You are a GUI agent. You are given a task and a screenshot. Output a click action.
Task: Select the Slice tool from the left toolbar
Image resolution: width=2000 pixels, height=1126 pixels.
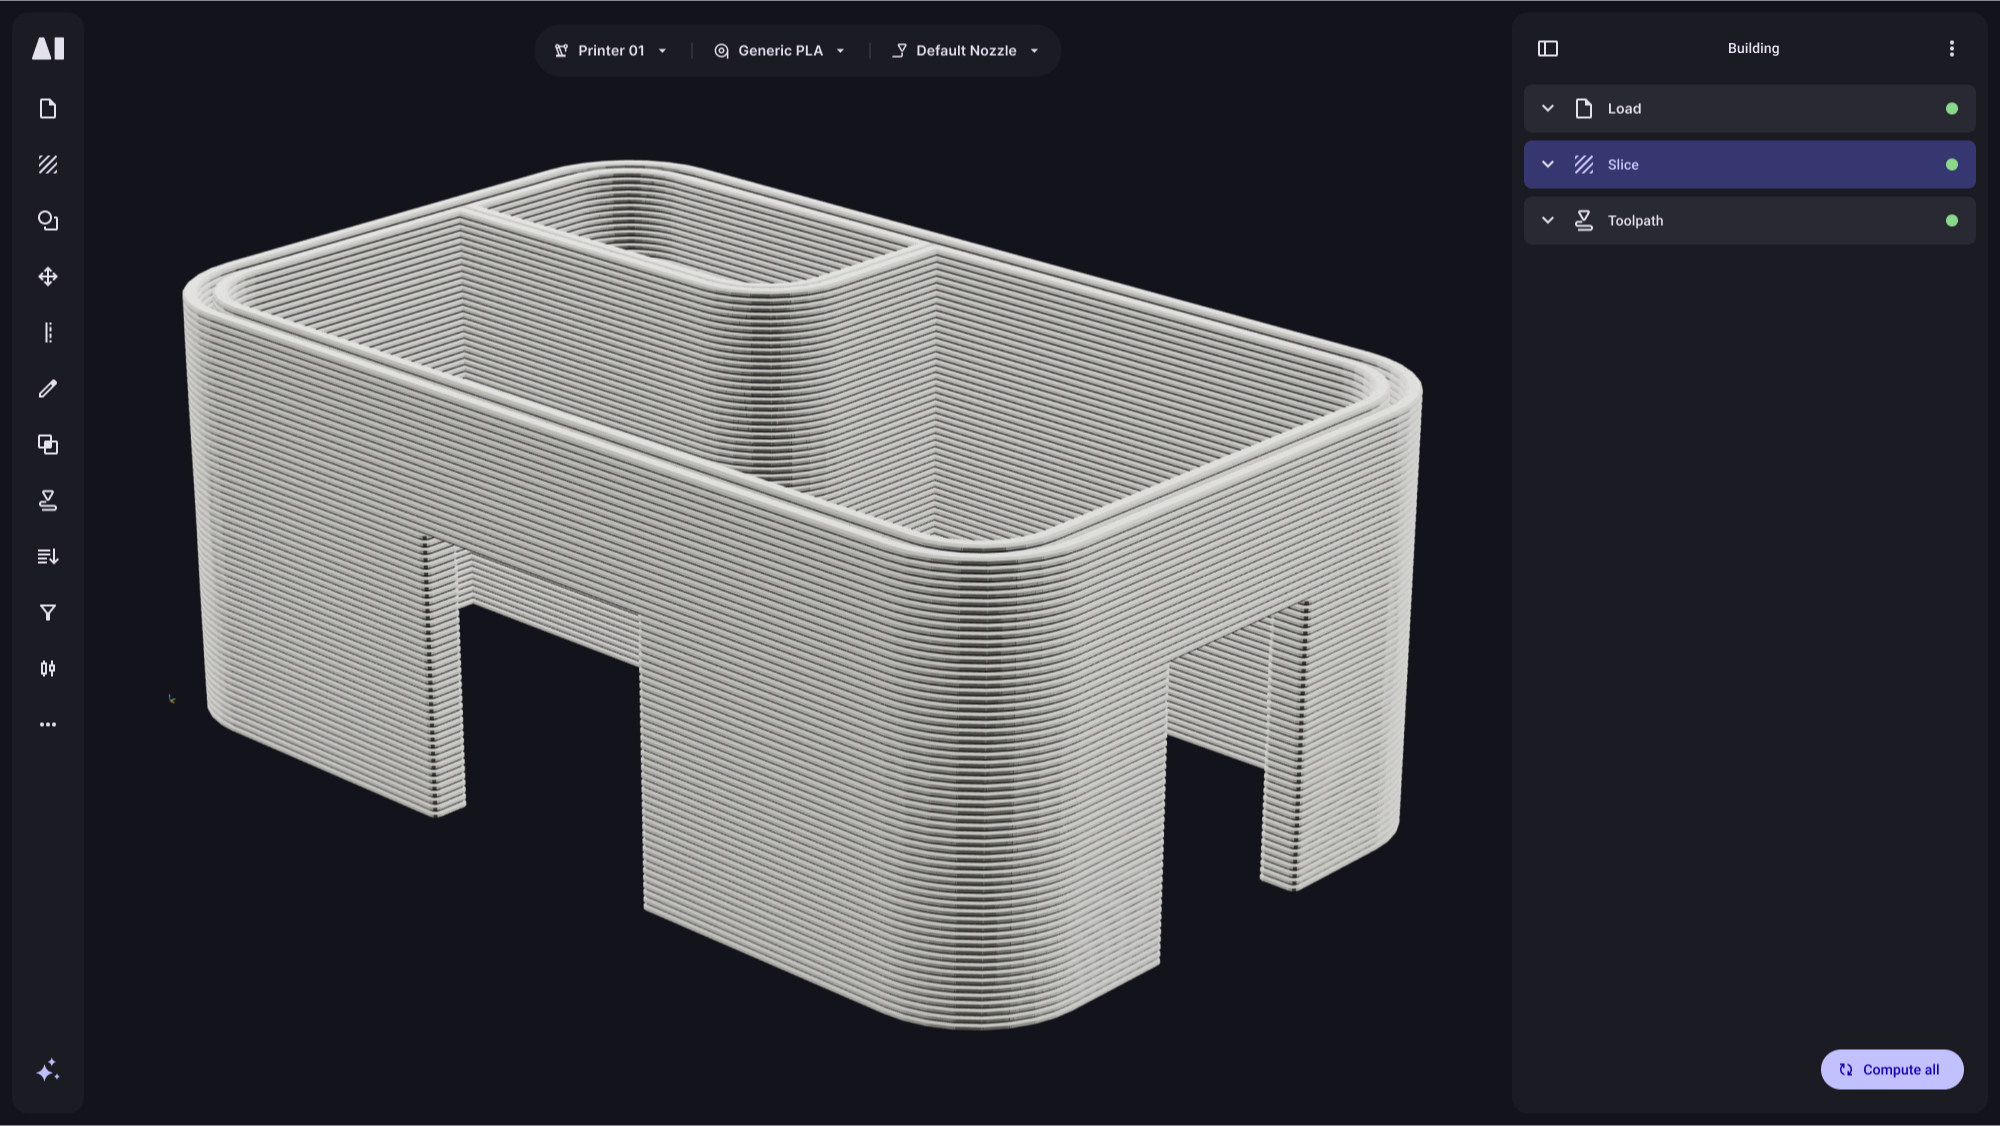[48, 165]
